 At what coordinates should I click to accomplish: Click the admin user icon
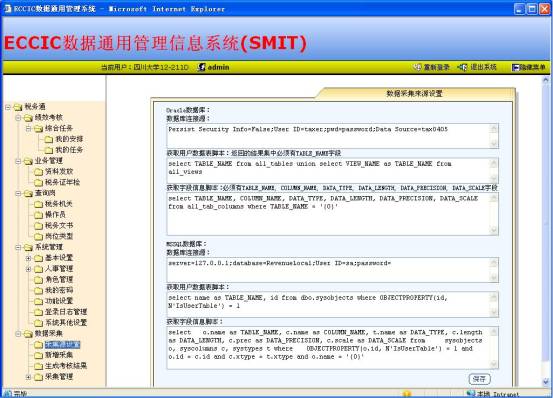(x=201, y=67)
